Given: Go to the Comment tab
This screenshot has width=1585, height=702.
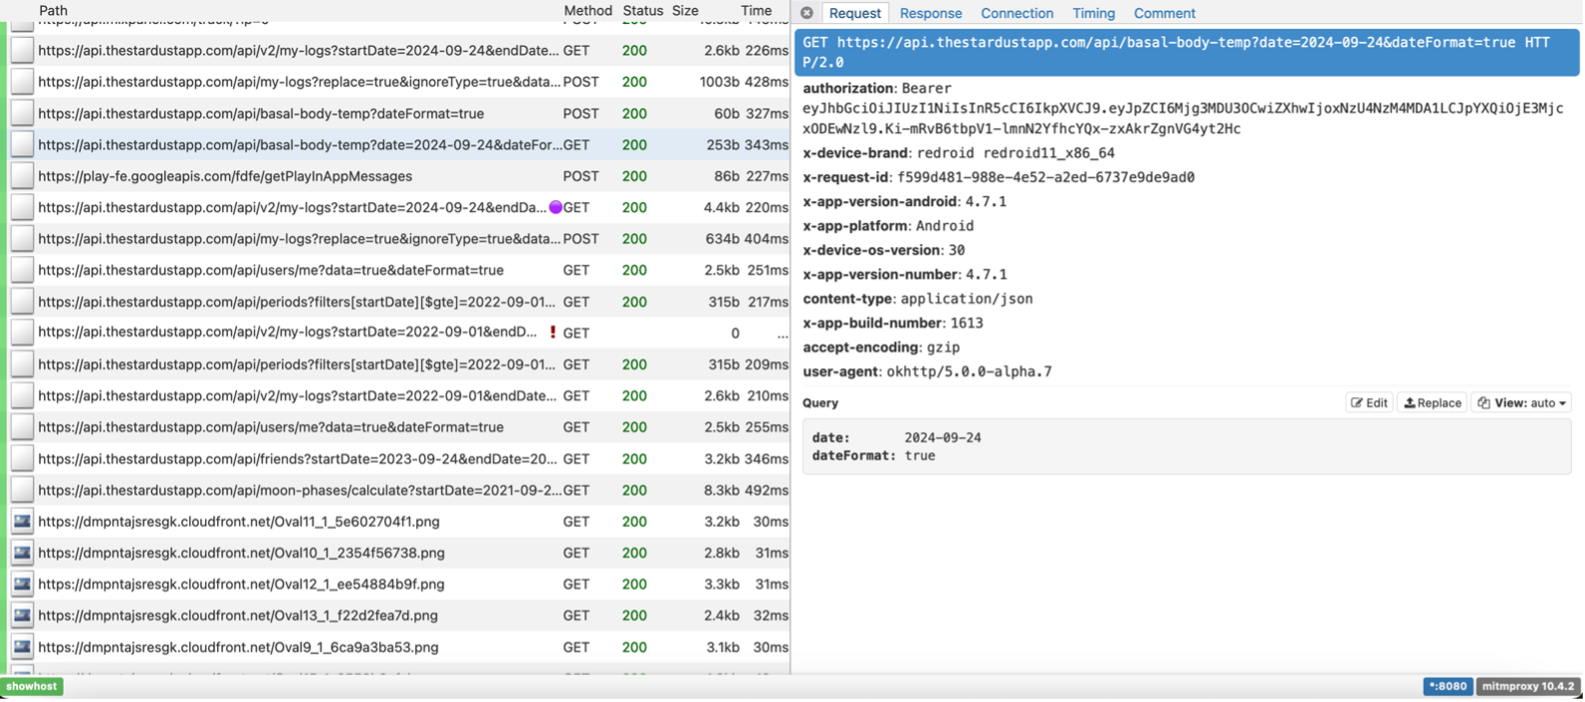Looking at the screenshot, I should click(x=1164, y=13).
